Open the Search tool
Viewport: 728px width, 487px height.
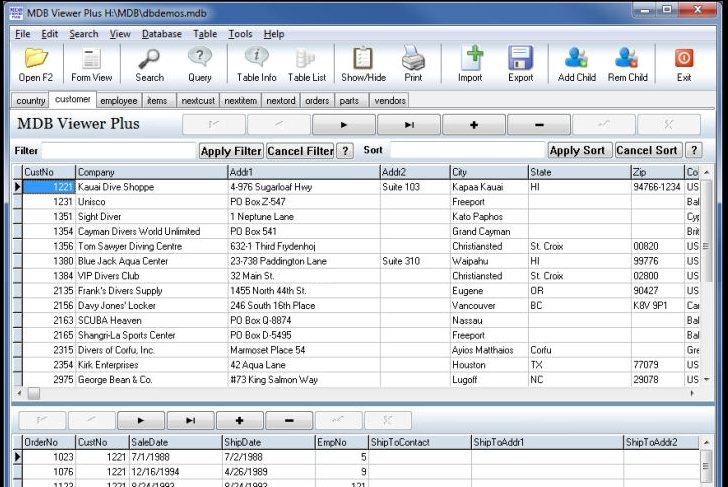pyautogui.click(x=150, y=65)
